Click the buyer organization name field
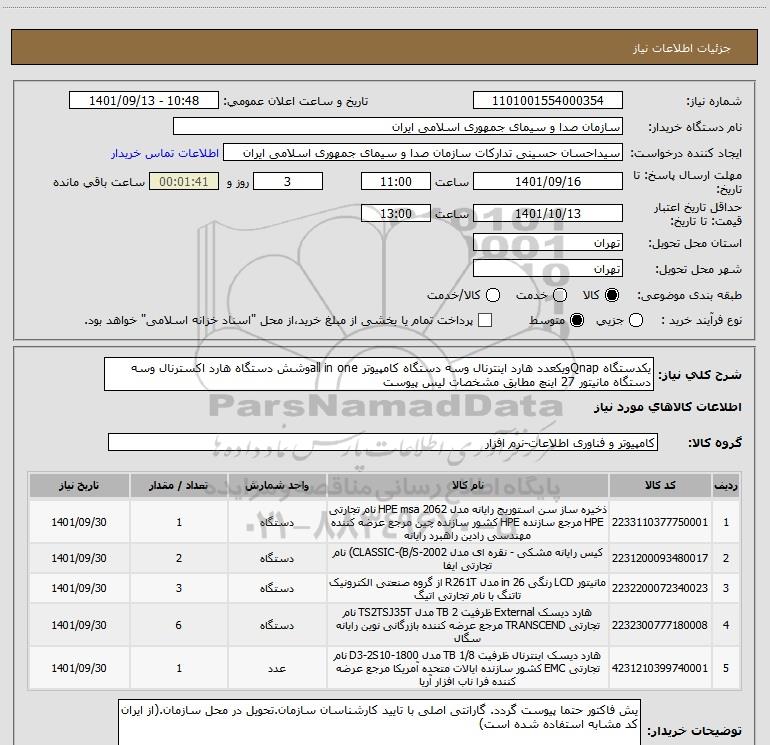This screenshot has width=770, height=745. pos(398,127)
